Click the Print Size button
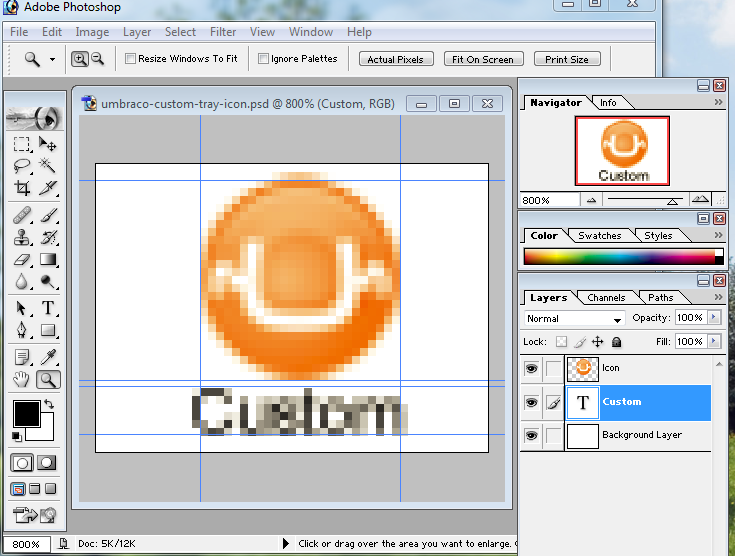The image size is (735, 556). 567,59
